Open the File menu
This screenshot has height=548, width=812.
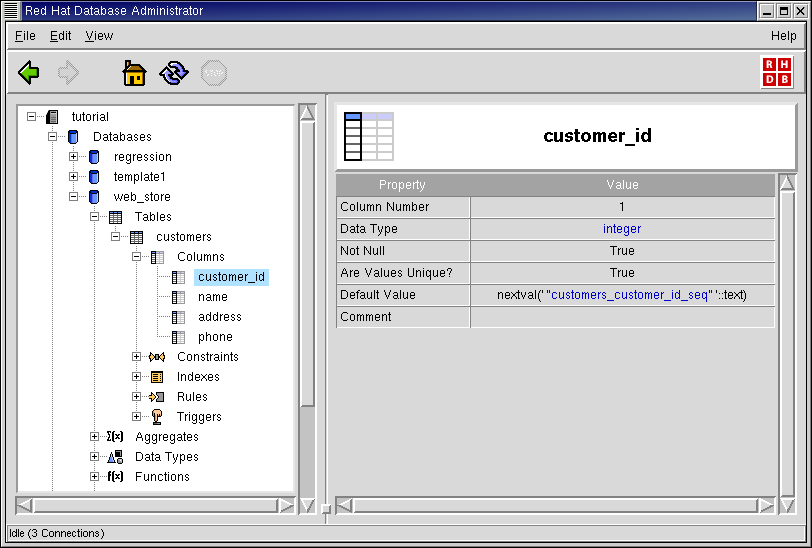[25, 36]
